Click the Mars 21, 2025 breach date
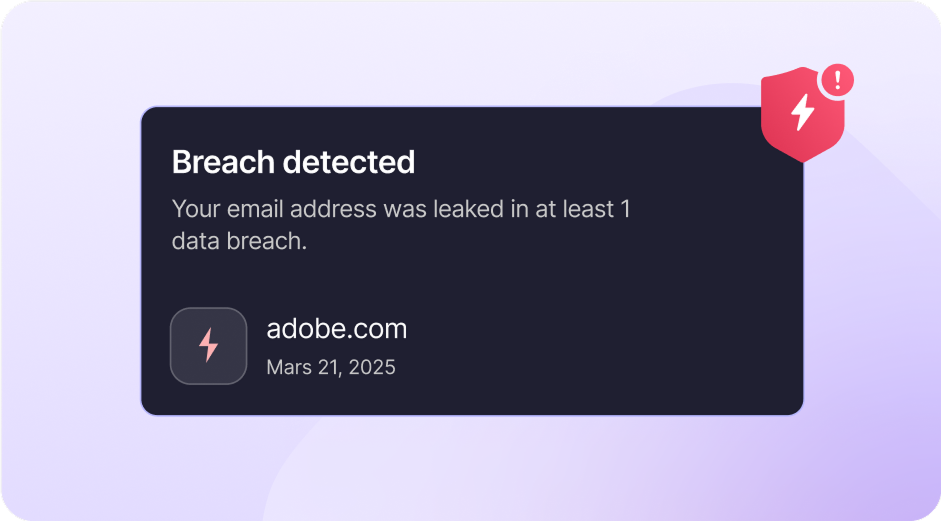The height and width of the screenshot is (521, 941). point(330,367)
